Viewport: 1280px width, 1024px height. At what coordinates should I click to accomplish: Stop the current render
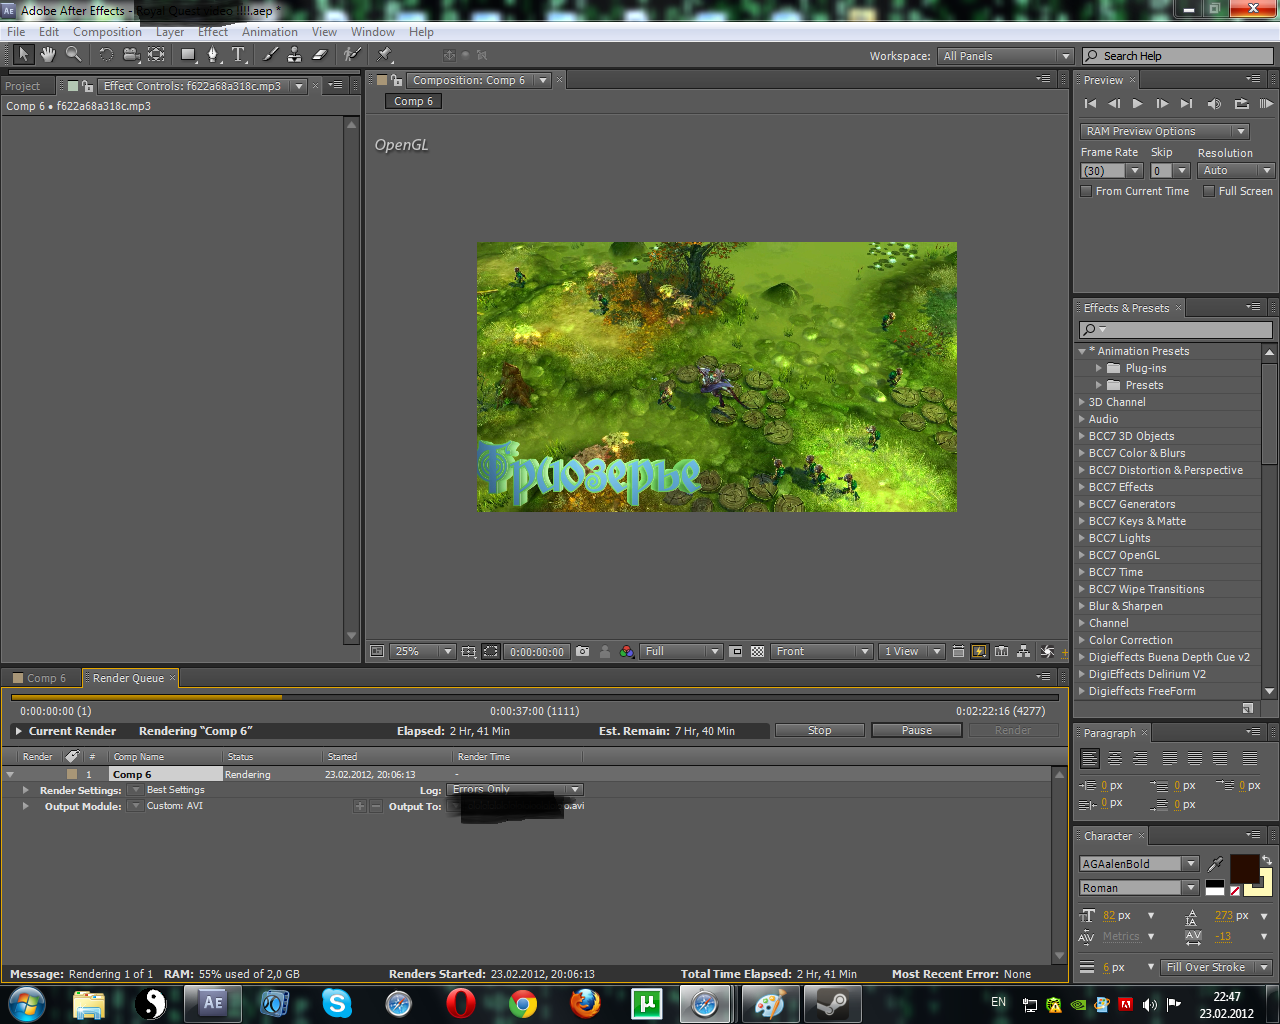(819, 731)
